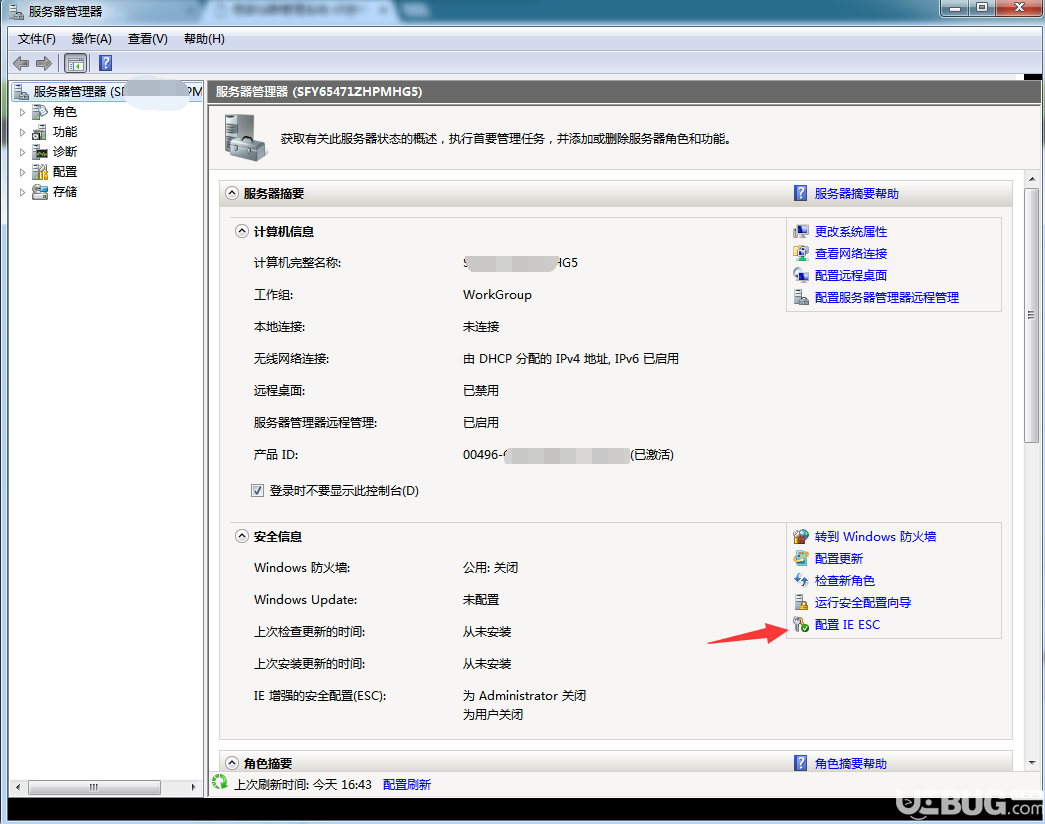Screen dimensions: 1045x824
Task: Collapse the 服务器摘要 section
Action: pyautogui.click(x=231, y=193)
